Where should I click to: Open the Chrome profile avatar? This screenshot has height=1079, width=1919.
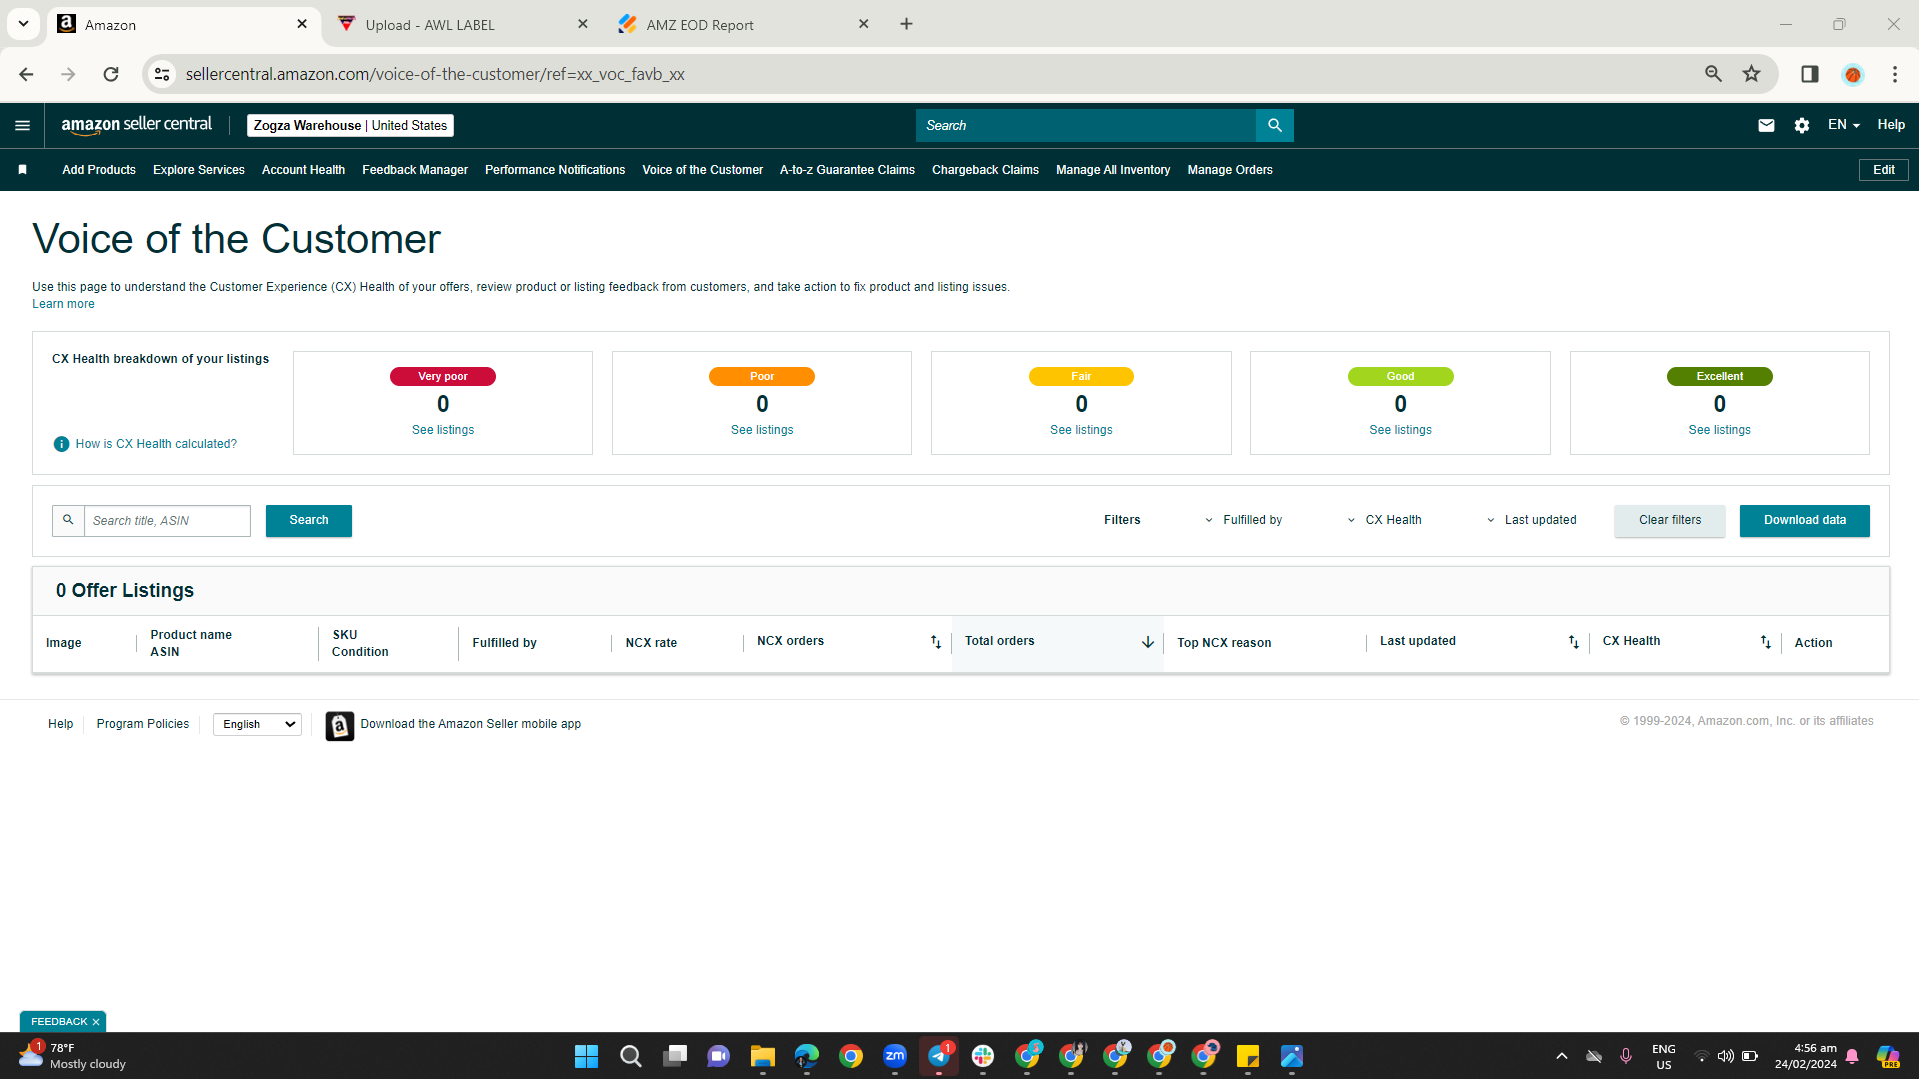pyautogui.click(x=1853, y=74)
